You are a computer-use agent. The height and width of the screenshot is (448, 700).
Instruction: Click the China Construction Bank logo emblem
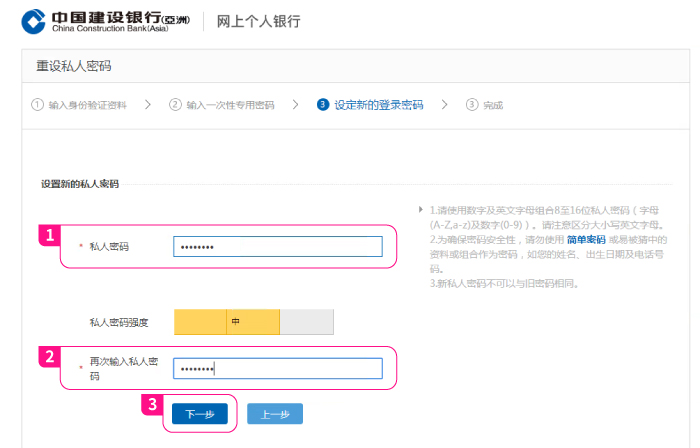coord(34,21)
